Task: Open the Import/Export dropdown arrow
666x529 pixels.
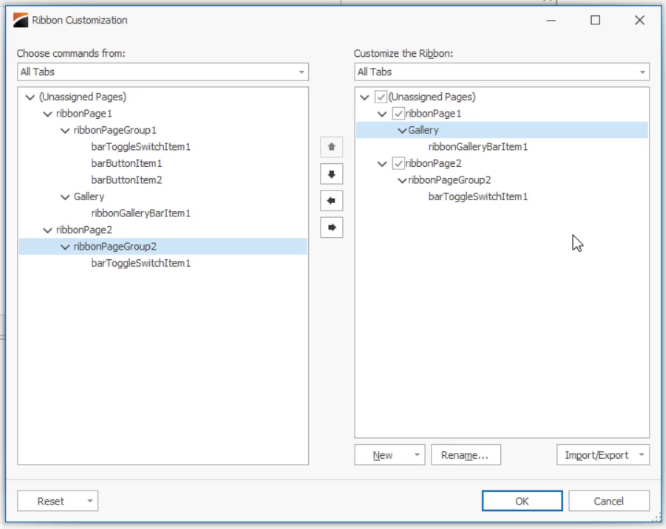Action: pos(641,455)
